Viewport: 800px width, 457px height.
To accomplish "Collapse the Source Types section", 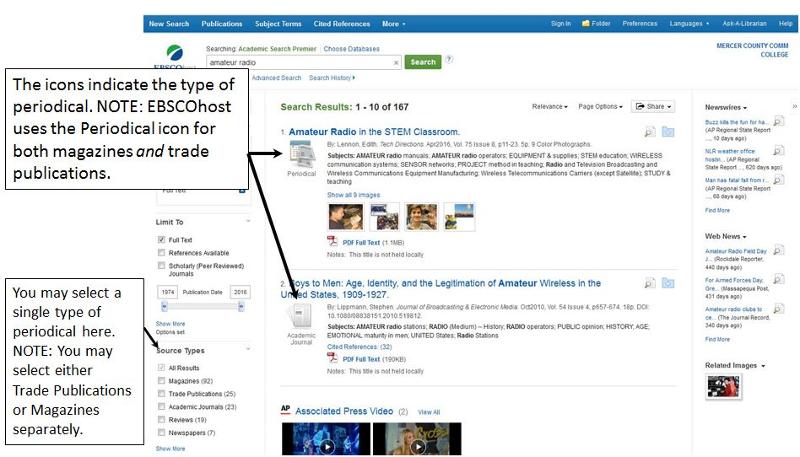I will click(x=248, y=349).
